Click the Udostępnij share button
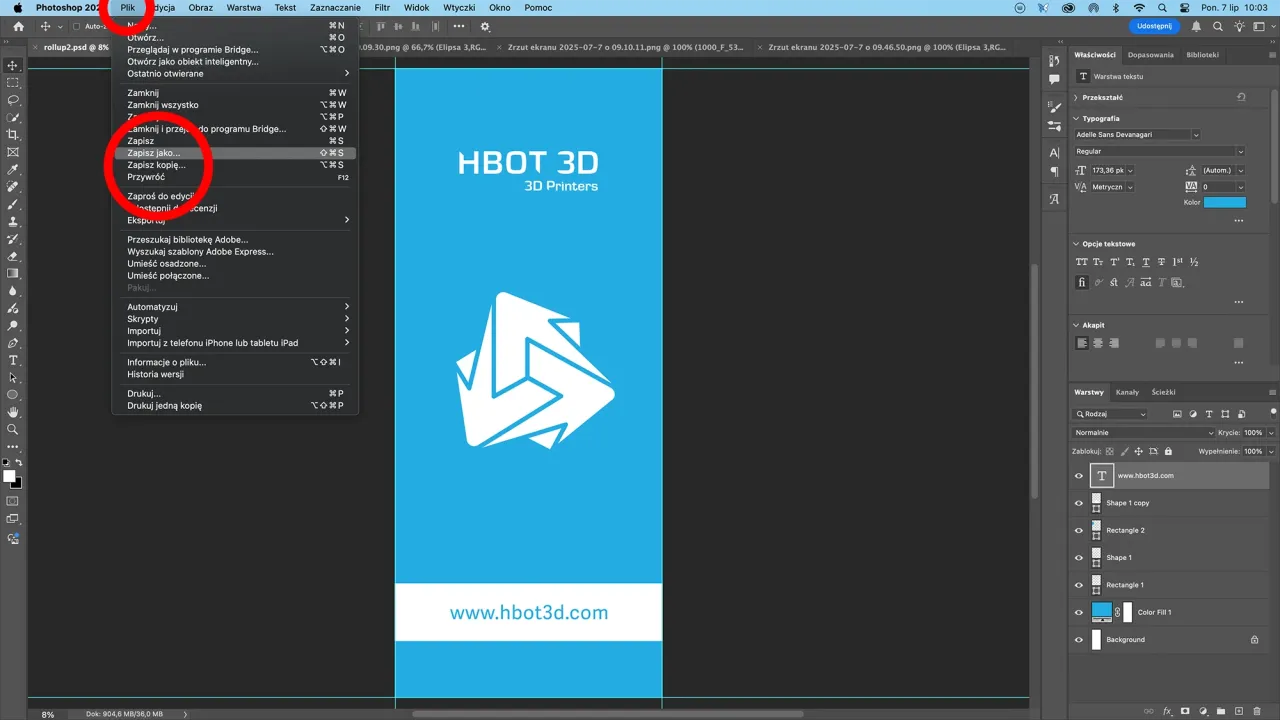Image resolution: width=1280 pixels, height=720 pixels. coord(1154,26)
